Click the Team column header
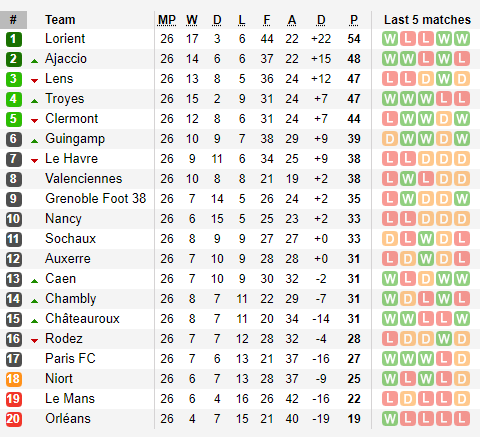480x437 pixels. 60,20
